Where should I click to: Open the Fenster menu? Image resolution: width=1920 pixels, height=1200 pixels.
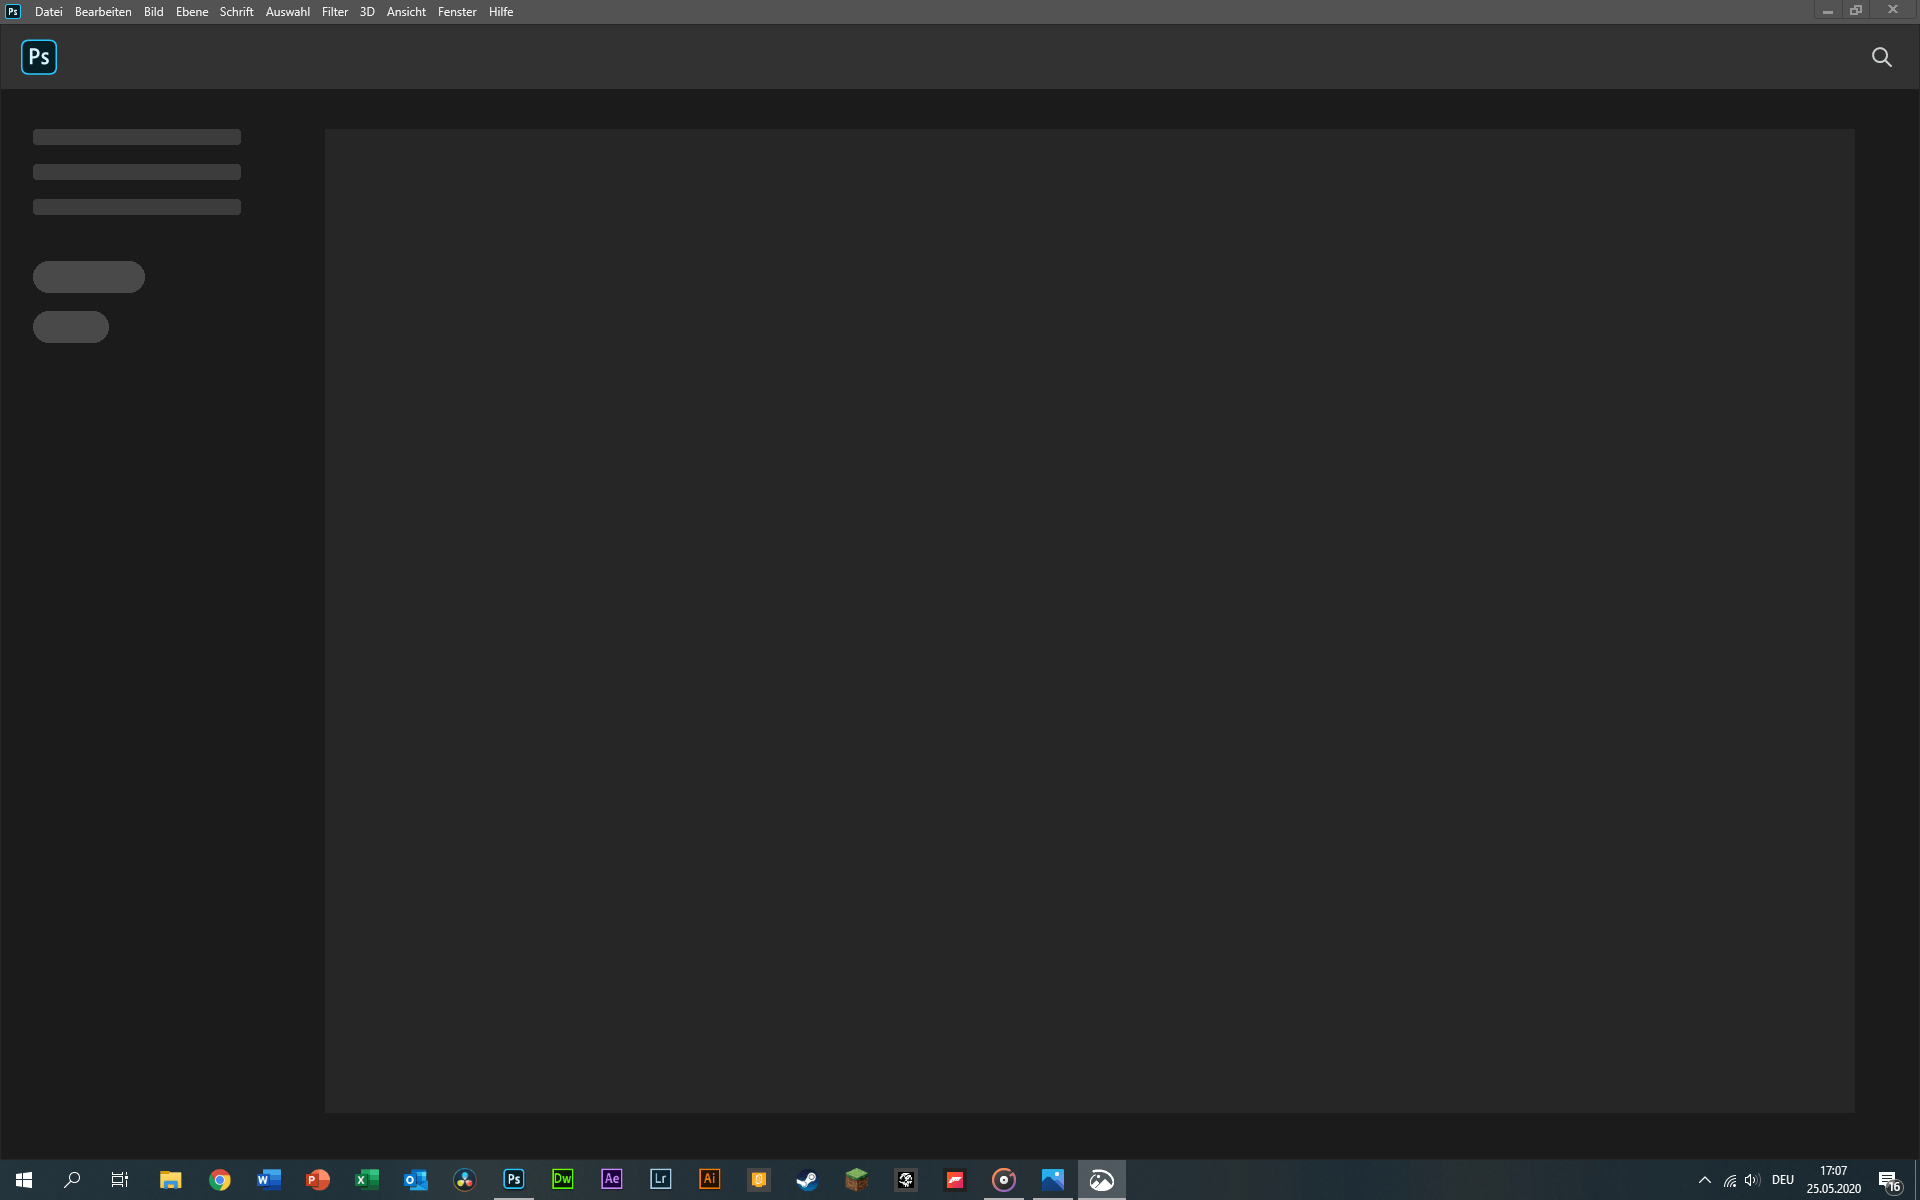(457, 11)
